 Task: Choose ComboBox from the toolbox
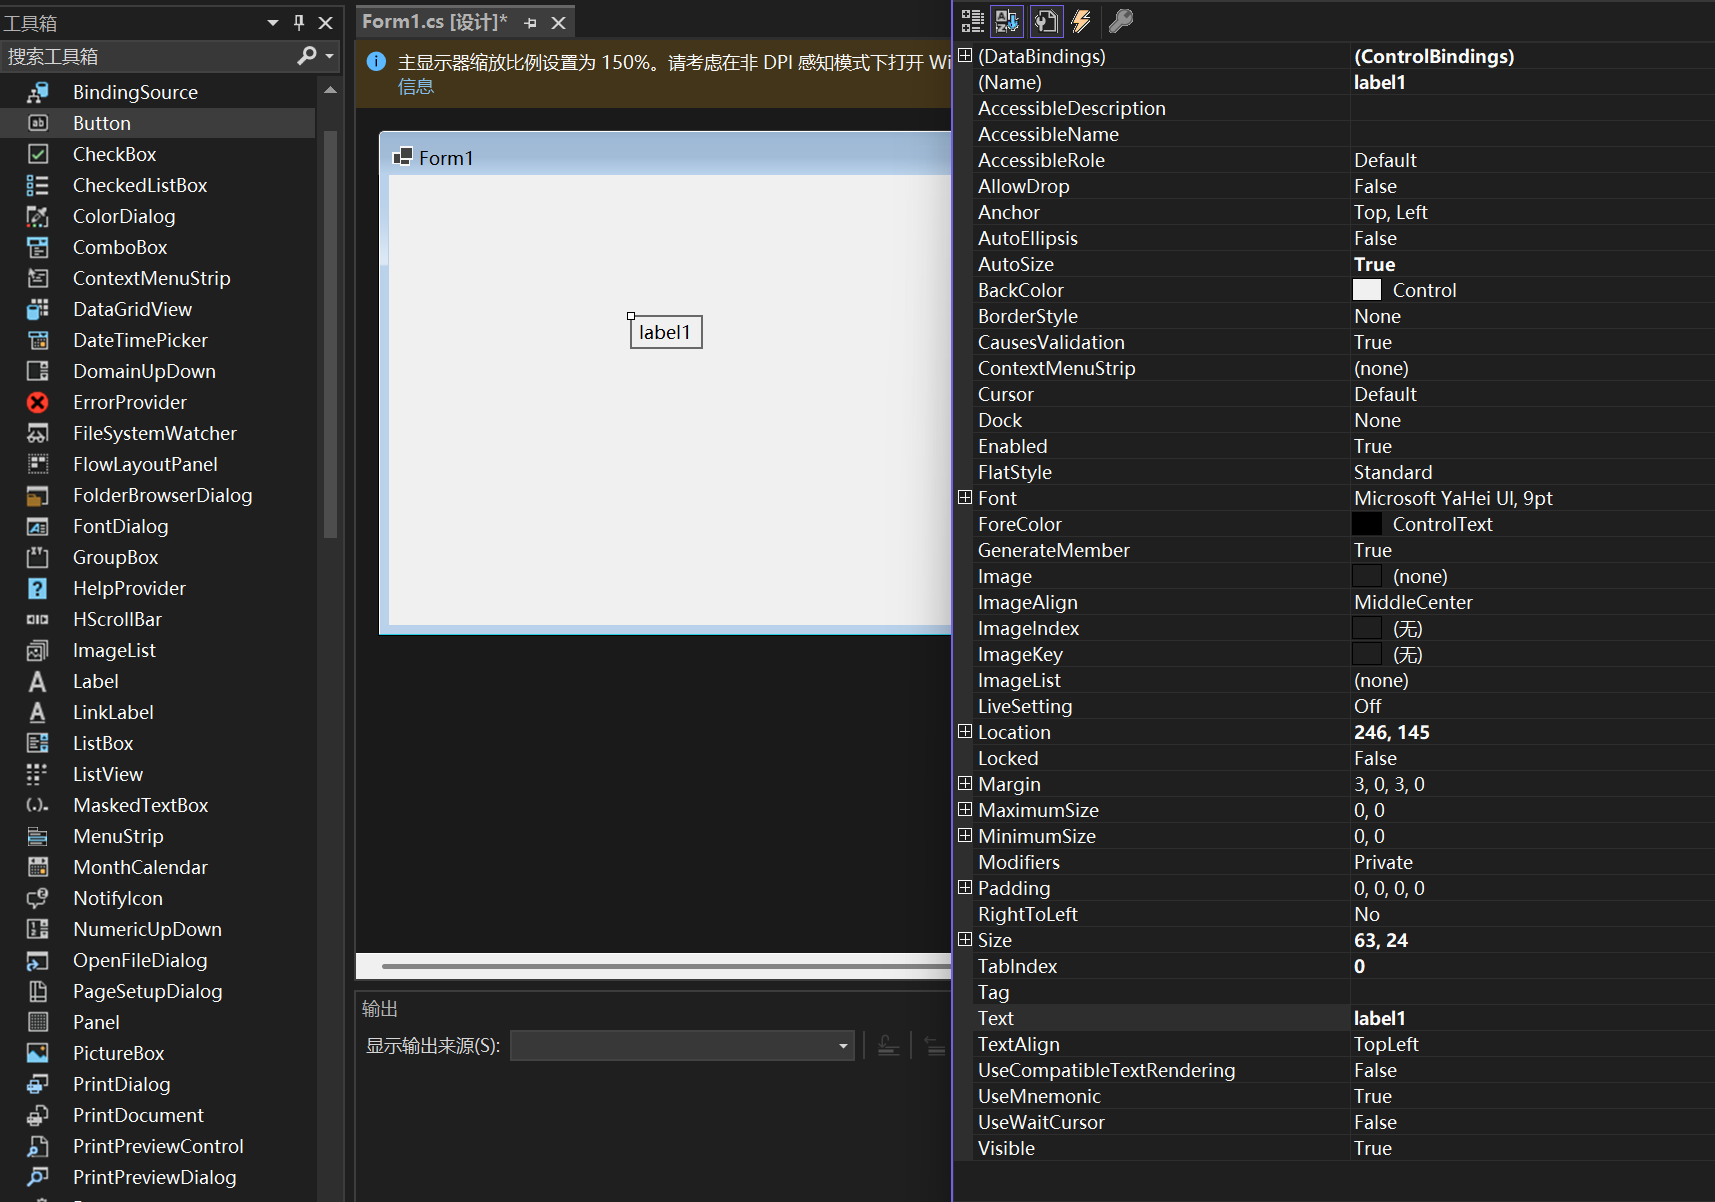coord(158,247)
